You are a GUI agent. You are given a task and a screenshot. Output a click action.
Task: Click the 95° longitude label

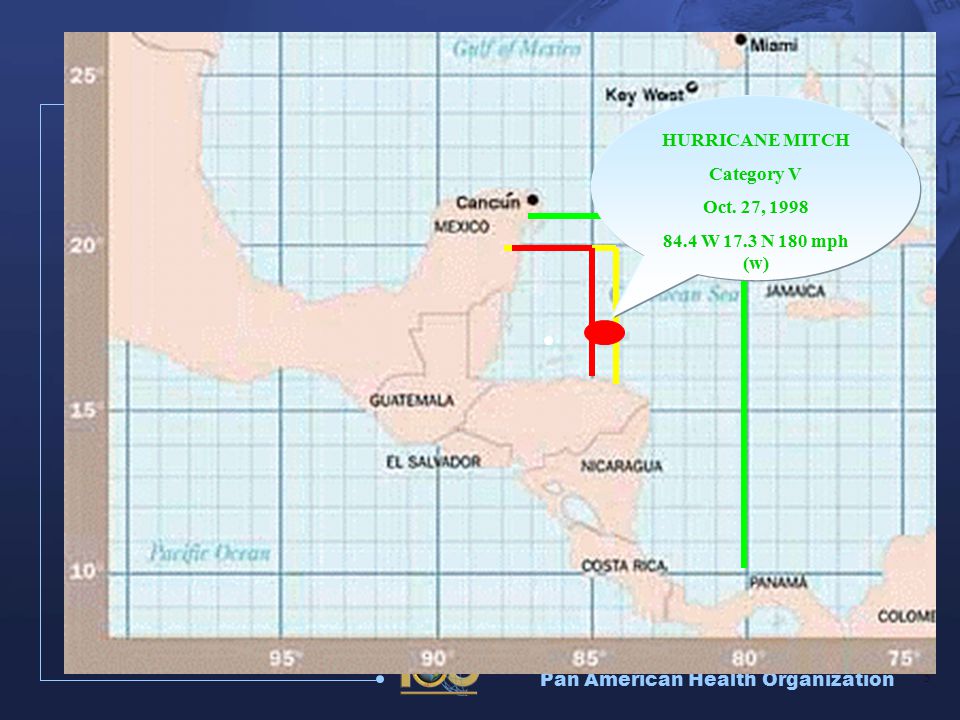tap(285, 659)
